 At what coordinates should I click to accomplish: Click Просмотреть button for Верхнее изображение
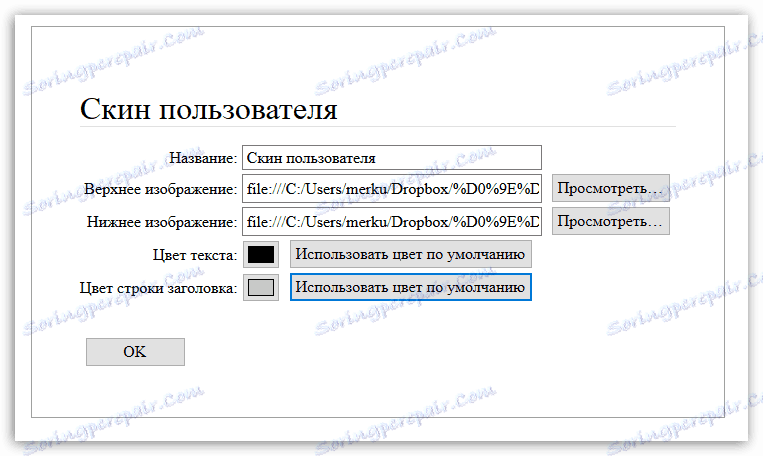tap(611, 188)
